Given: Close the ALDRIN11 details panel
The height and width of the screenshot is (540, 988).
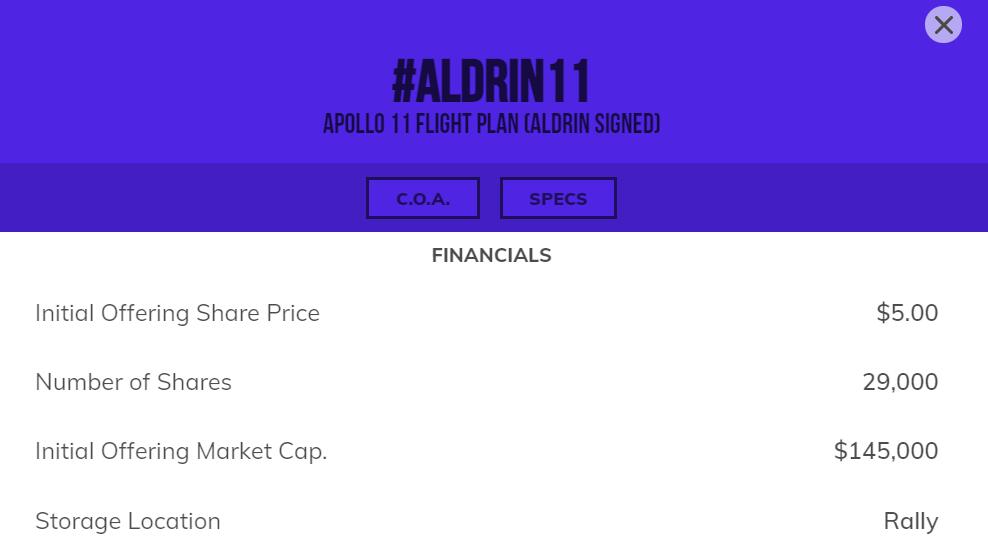Looking at the screenshot, I should pyautogui.click(x=943, y=25).
